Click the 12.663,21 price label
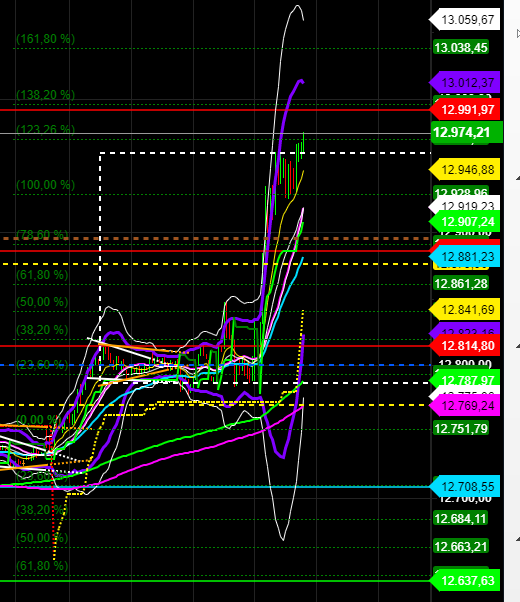Viewport: 520px width, 602px height. 460,546
